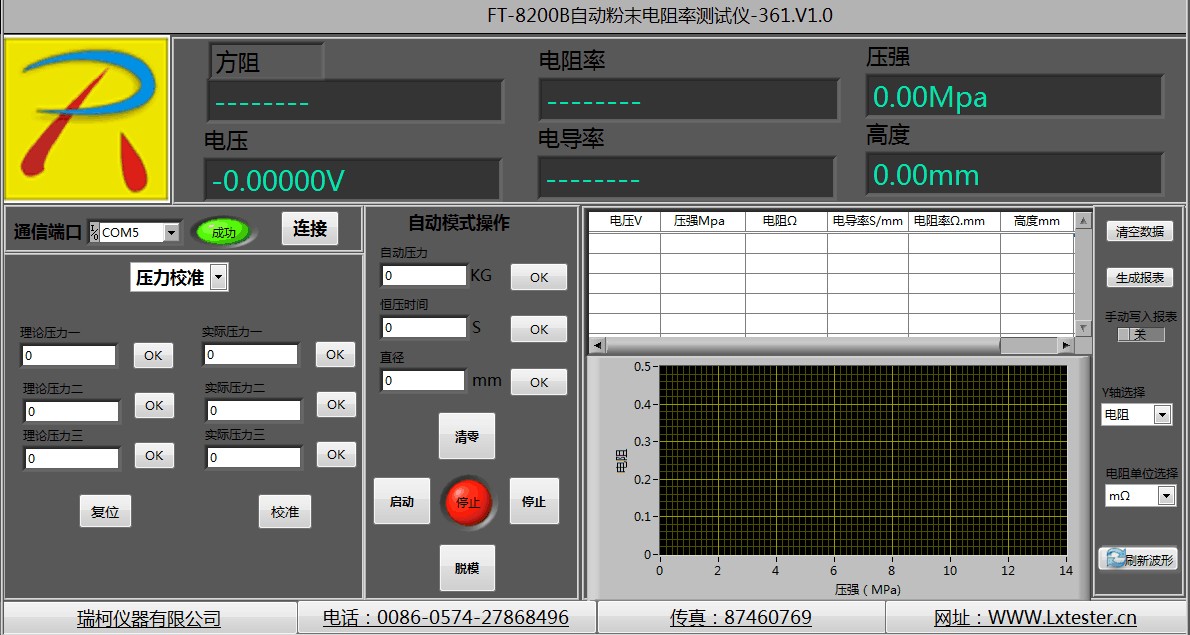Open the 电阻单位选择 dropdown showing mΩ
This screenshot has height=635, width=1190.
coord(1165,495)
